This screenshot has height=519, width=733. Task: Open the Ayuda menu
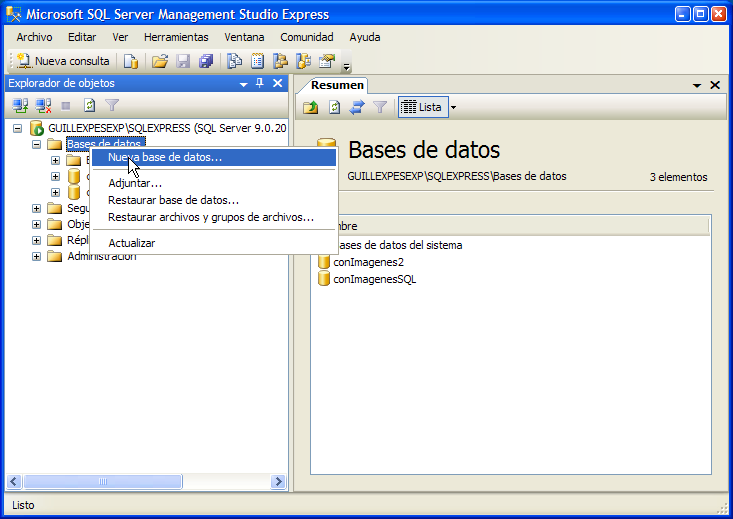[365, 37]
